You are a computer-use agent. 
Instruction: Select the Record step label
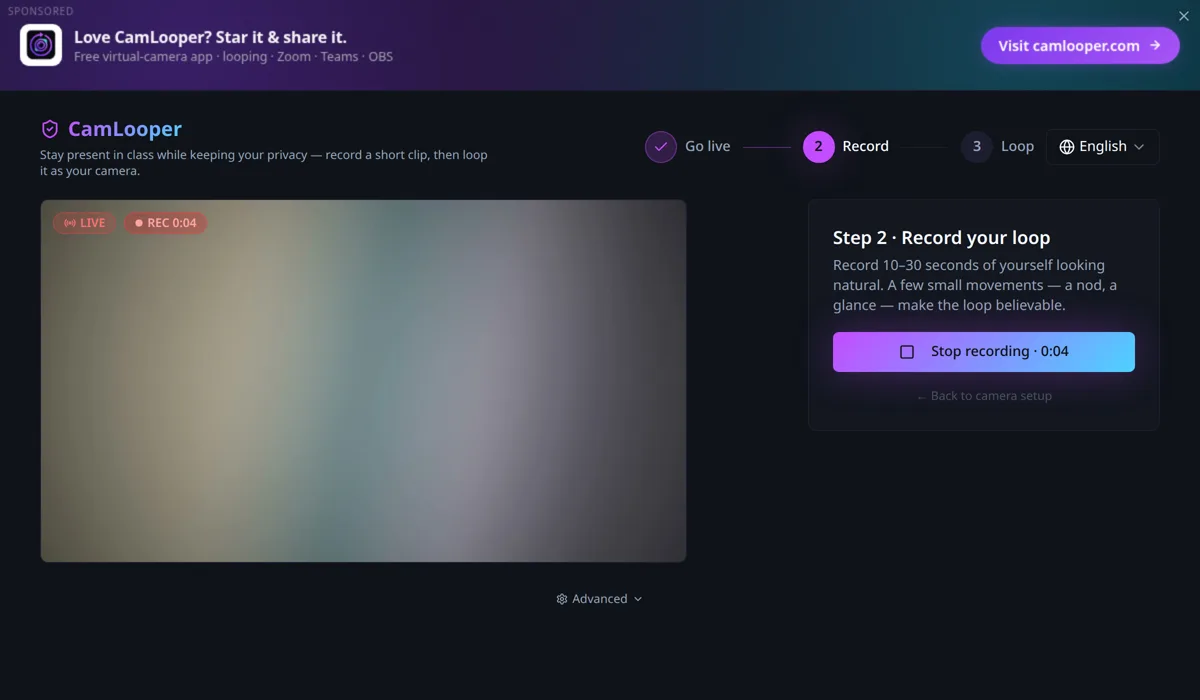(x=865, y=146)
